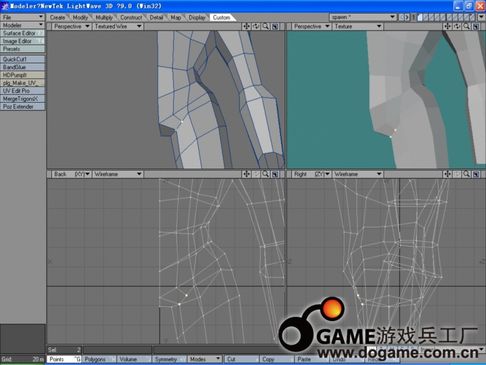This screenshot has width=486, height=365.
Task: Open the current object dropdown
Action: [363, 17]
